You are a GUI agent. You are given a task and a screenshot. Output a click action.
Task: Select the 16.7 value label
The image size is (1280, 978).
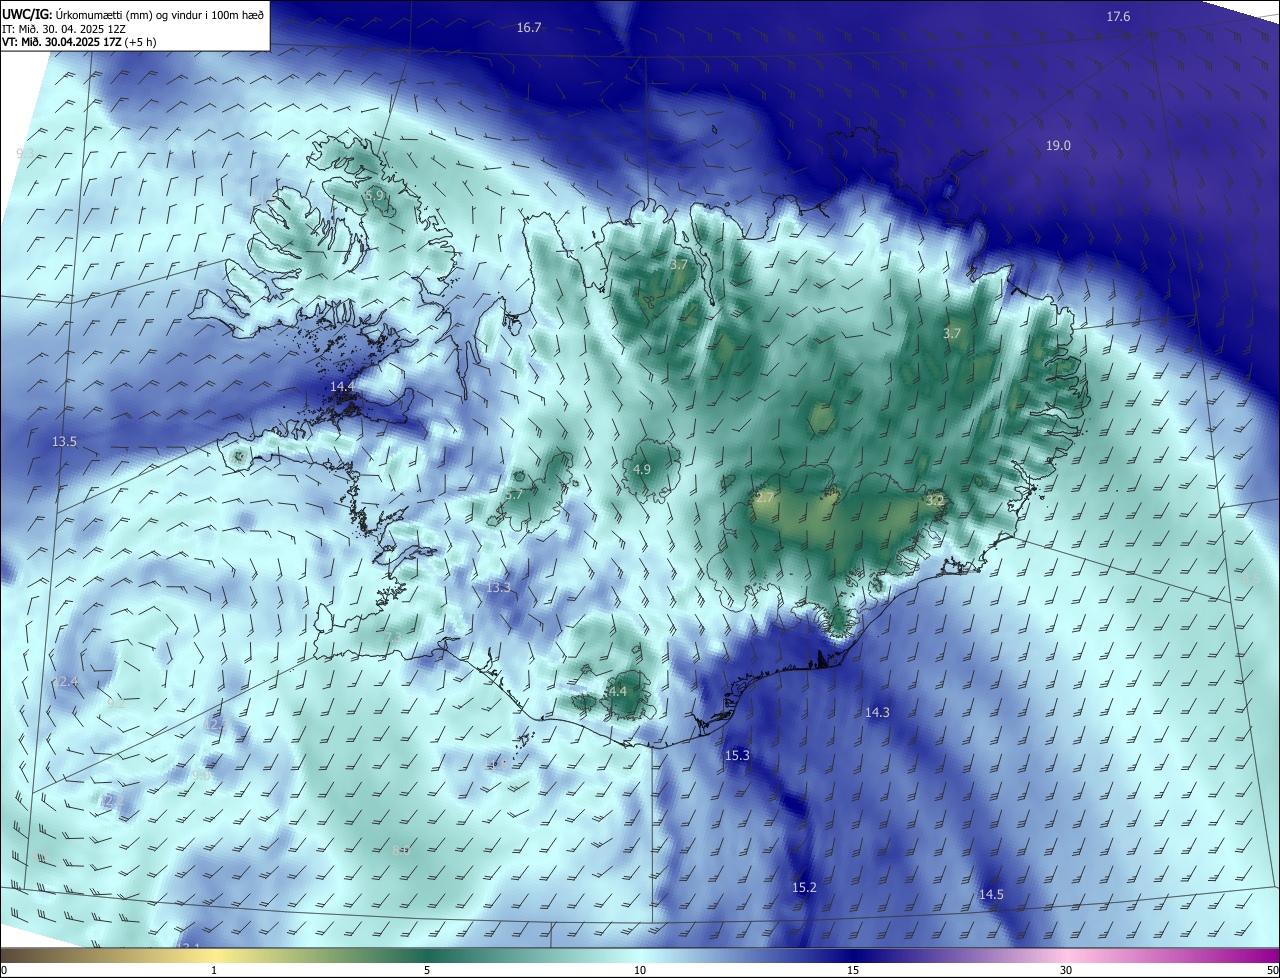pyautogui.click(x=529, y=28)
